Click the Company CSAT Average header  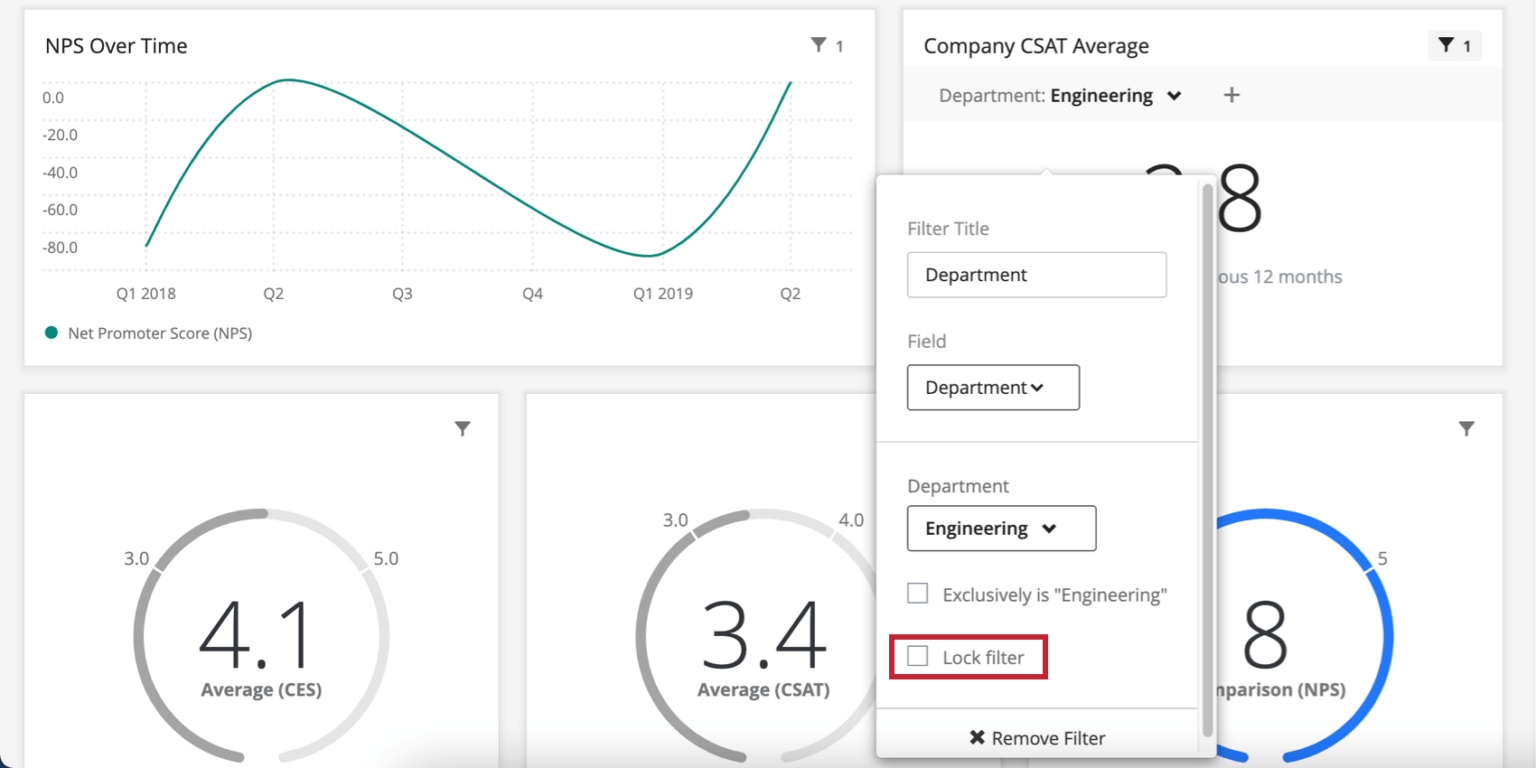(x=1036, y=45)
